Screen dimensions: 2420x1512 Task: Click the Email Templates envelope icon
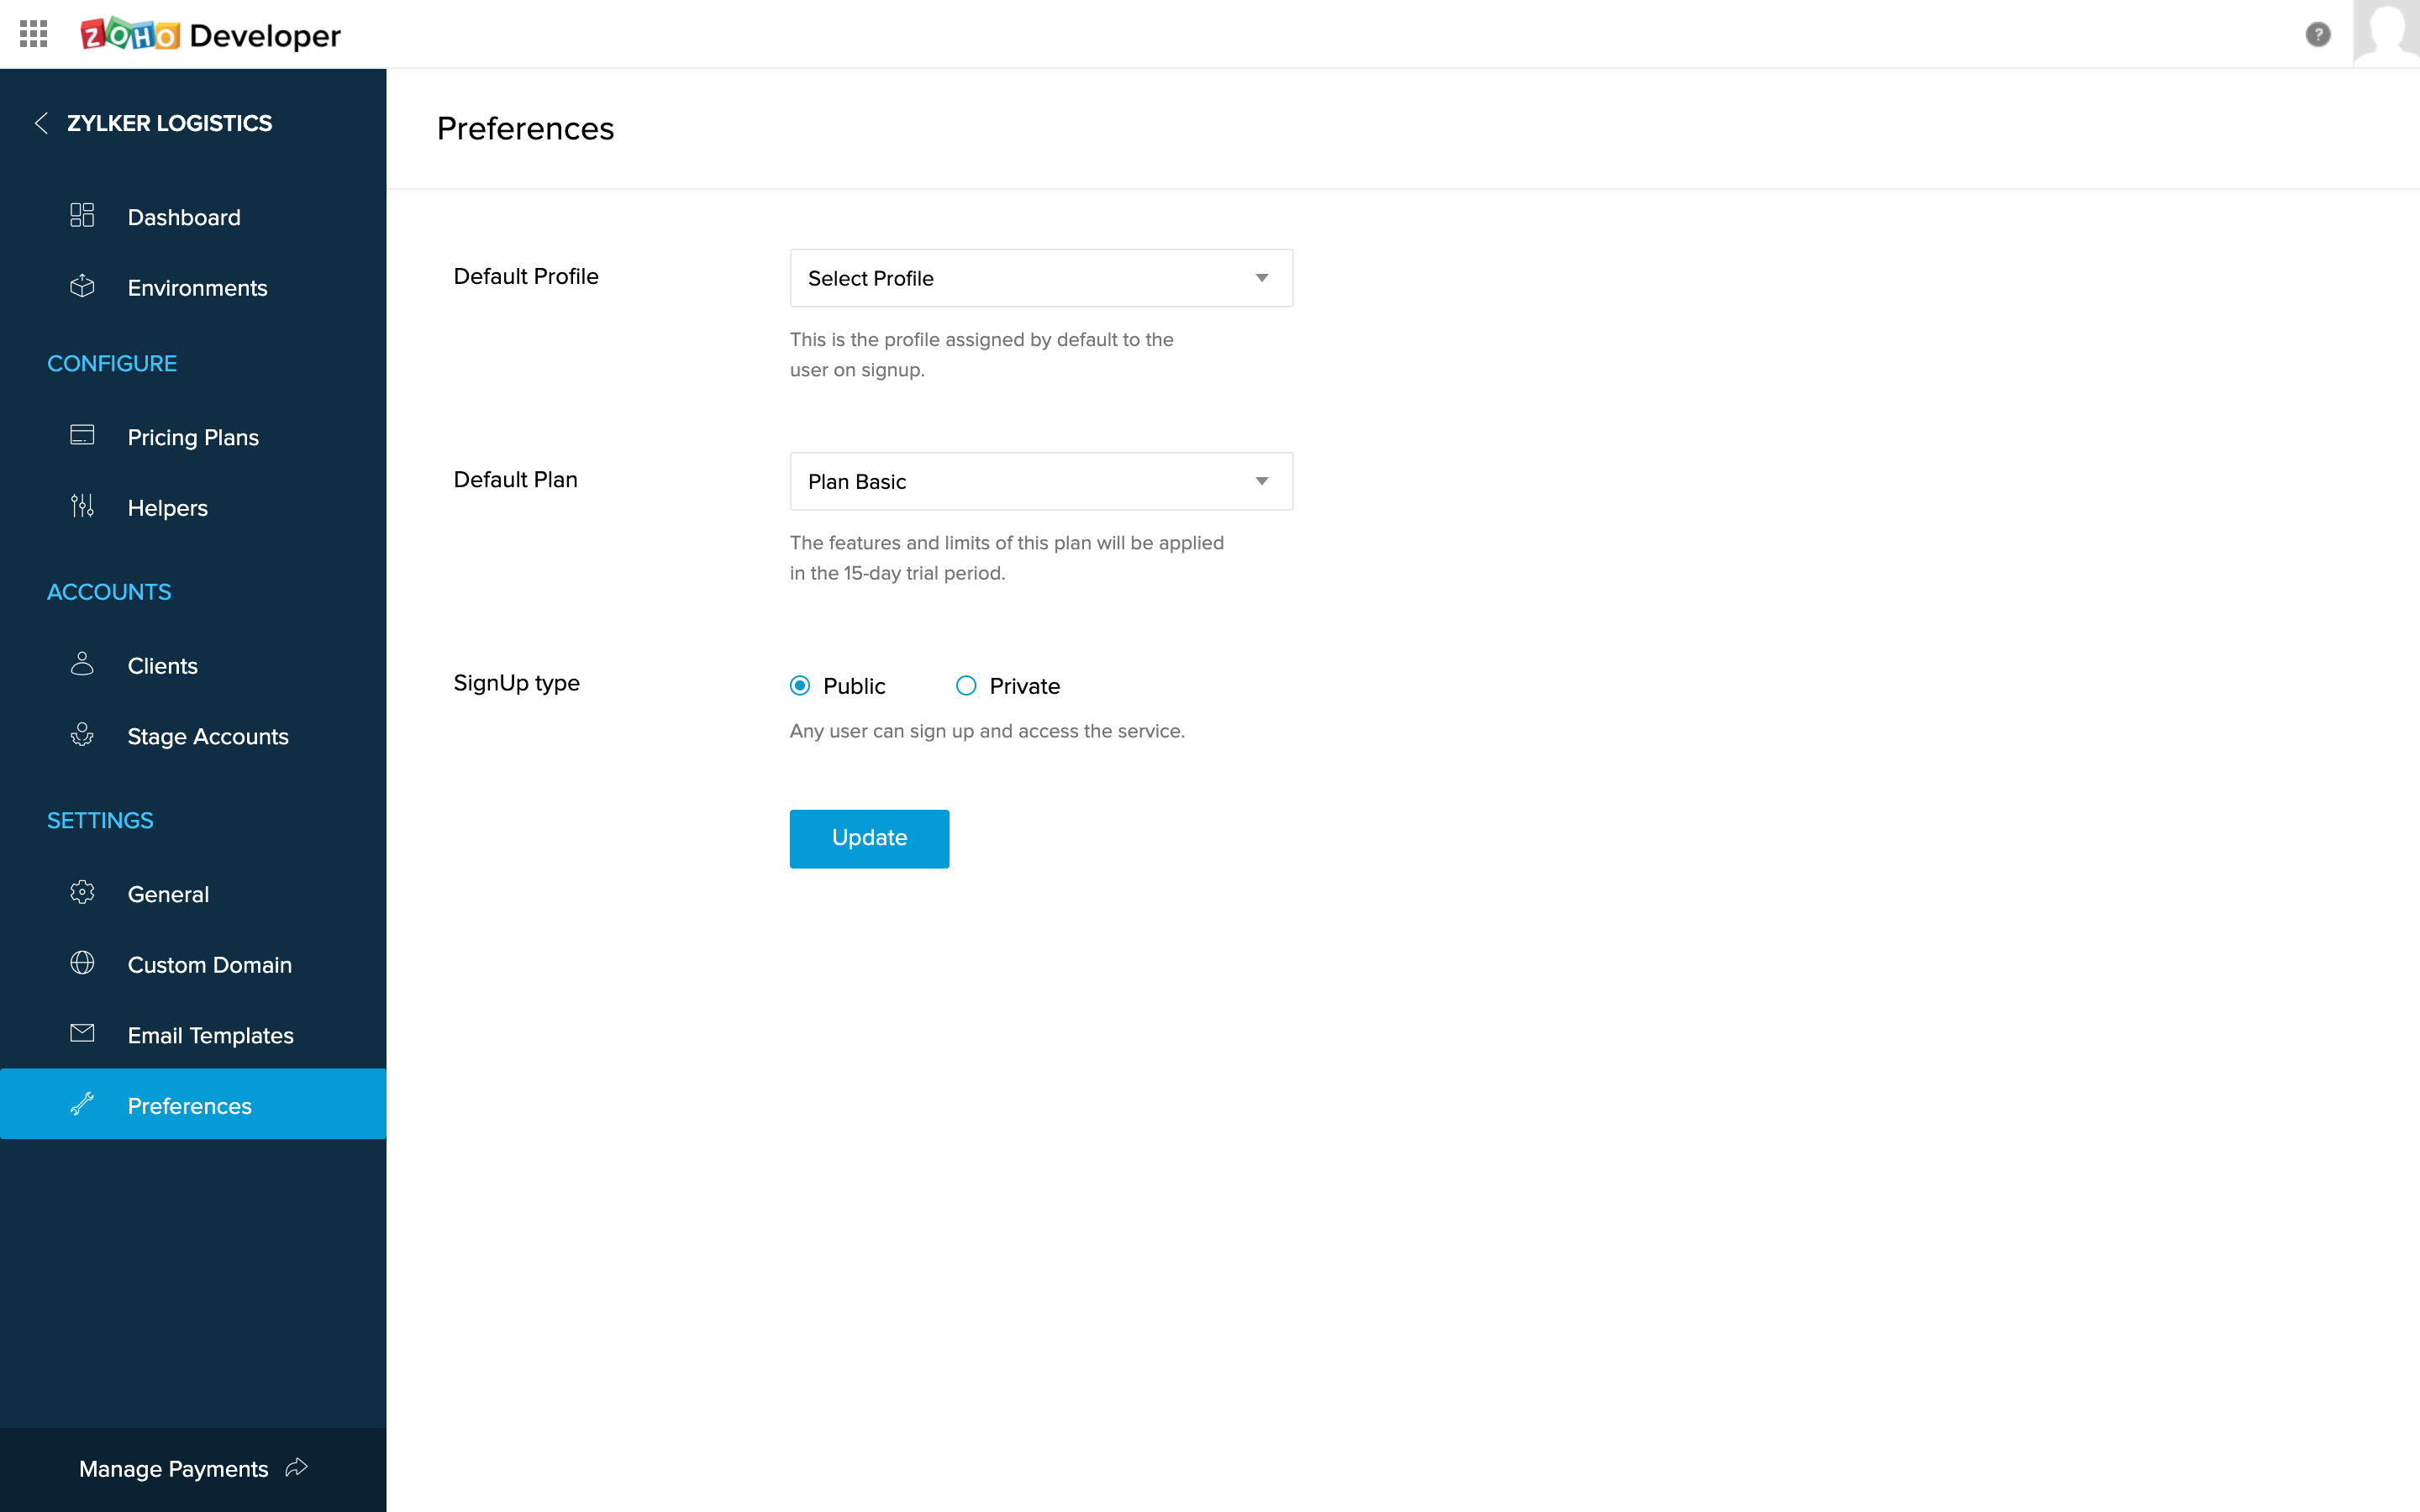pos(82,1034)
